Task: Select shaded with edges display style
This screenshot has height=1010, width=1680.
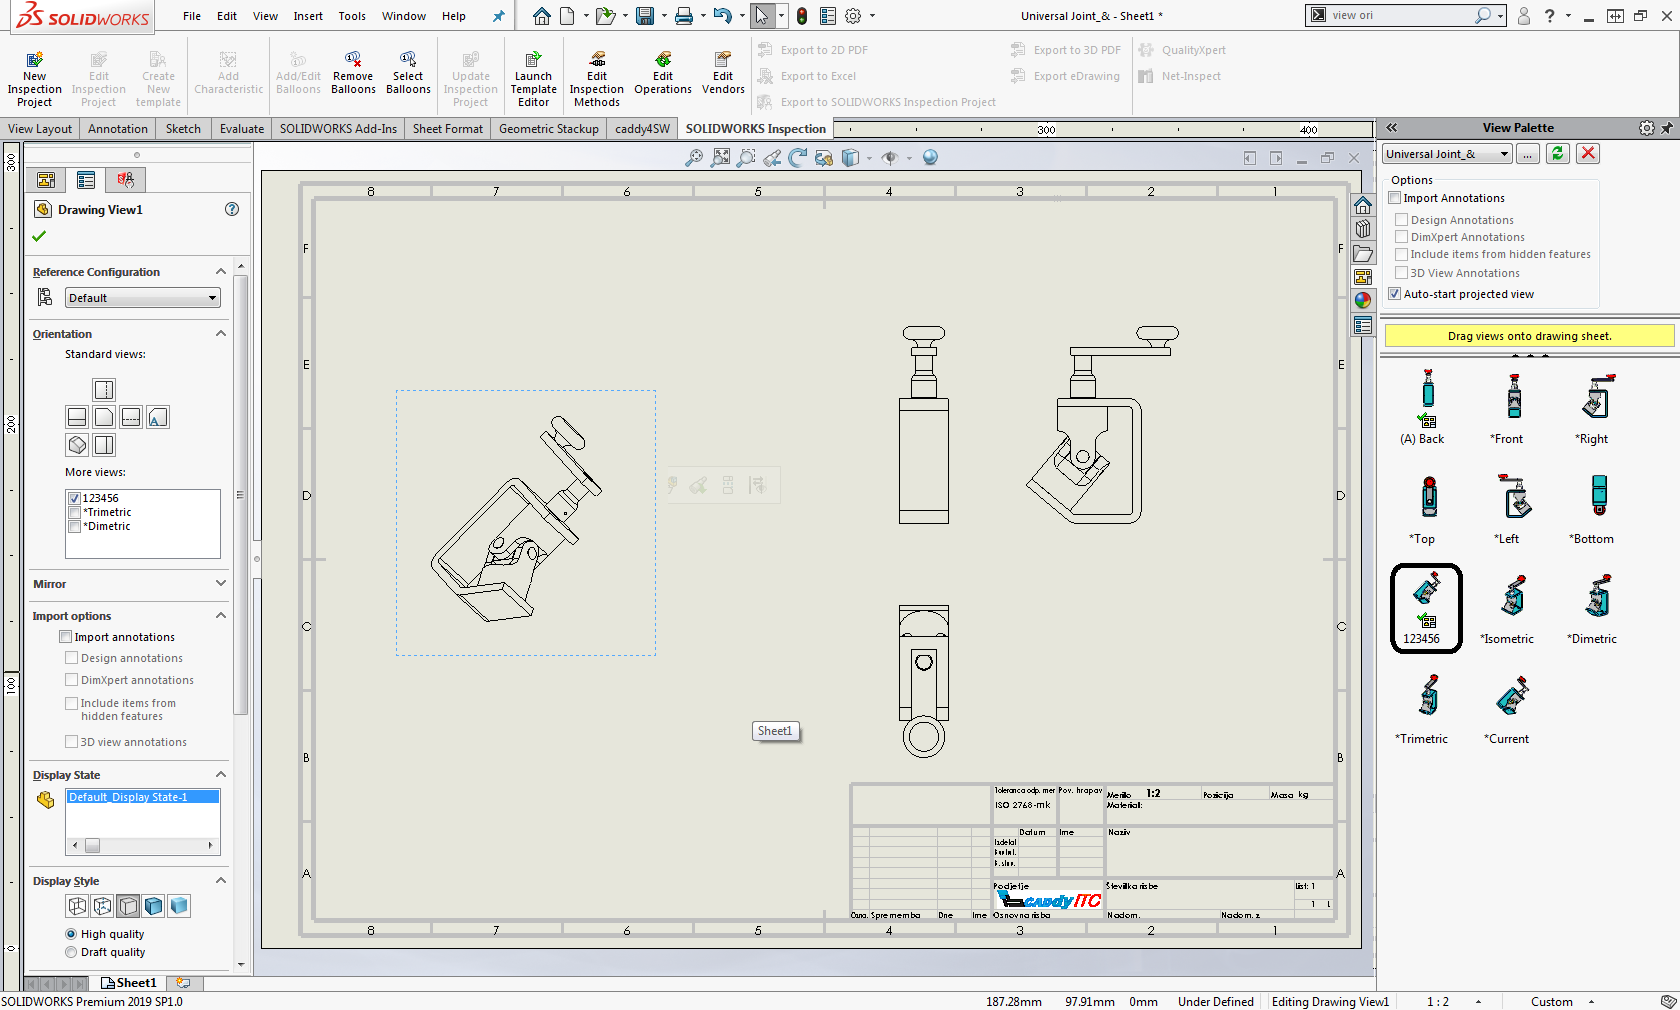Action: [154, 906]
